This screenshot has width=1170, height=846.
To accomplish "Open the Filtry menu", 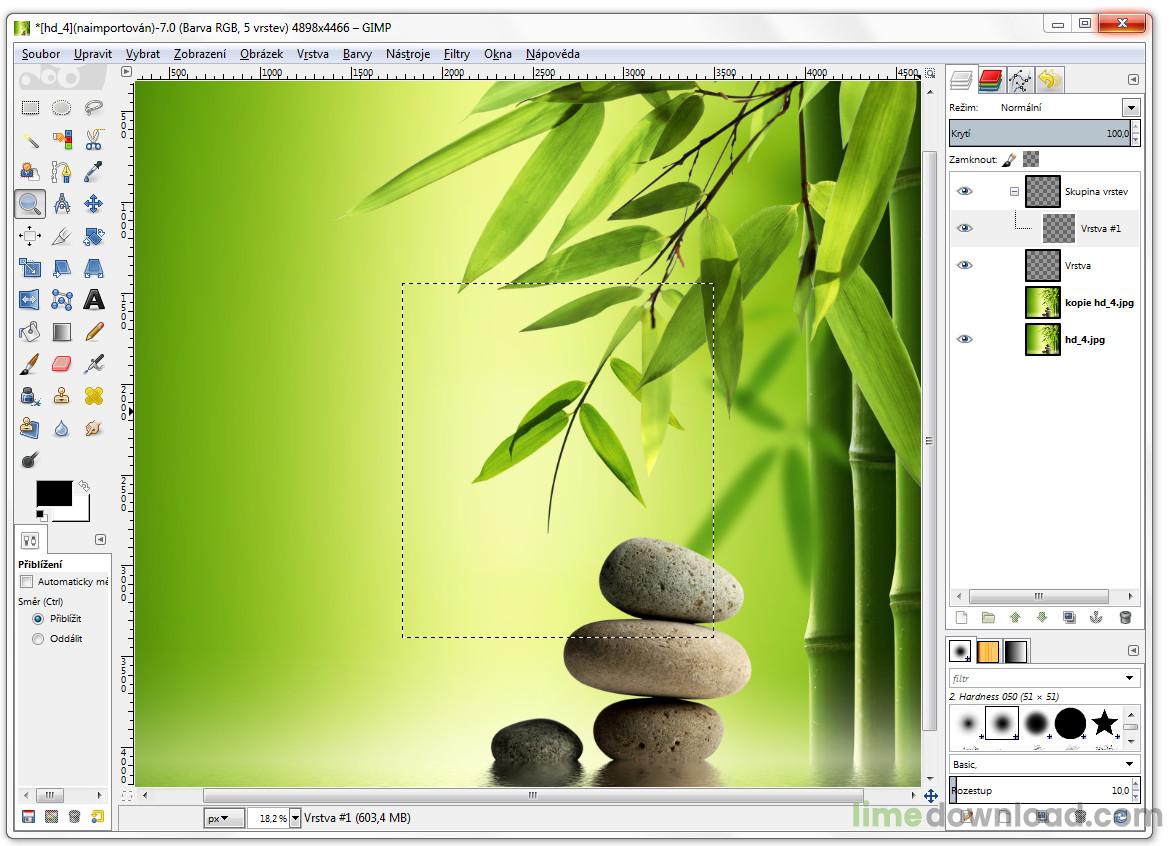I will tap(456, 54).
